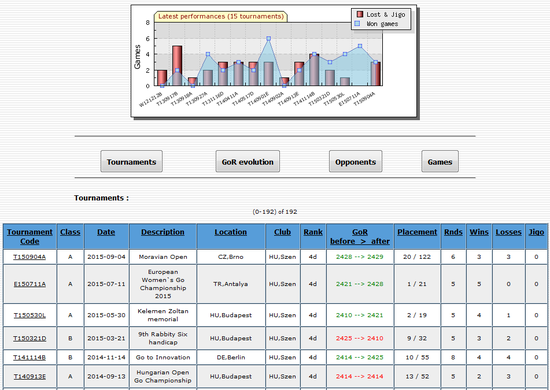
Task: Open tournament T140913E link
Action: point(30,377)
